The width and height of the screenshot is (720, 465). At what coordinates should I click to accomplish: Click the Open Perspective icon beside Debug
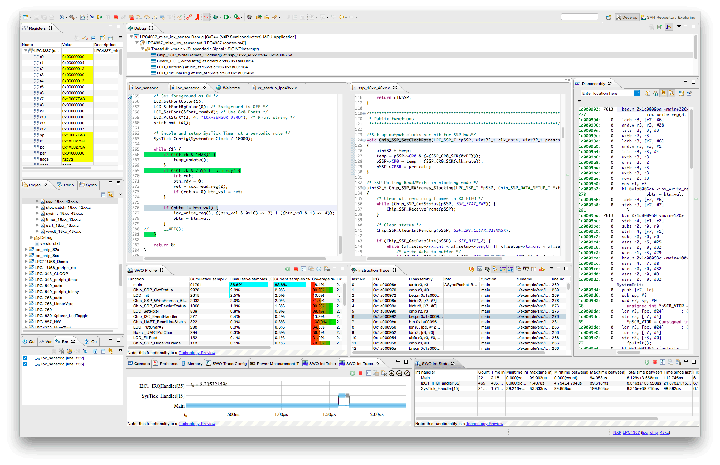[609, 17]
